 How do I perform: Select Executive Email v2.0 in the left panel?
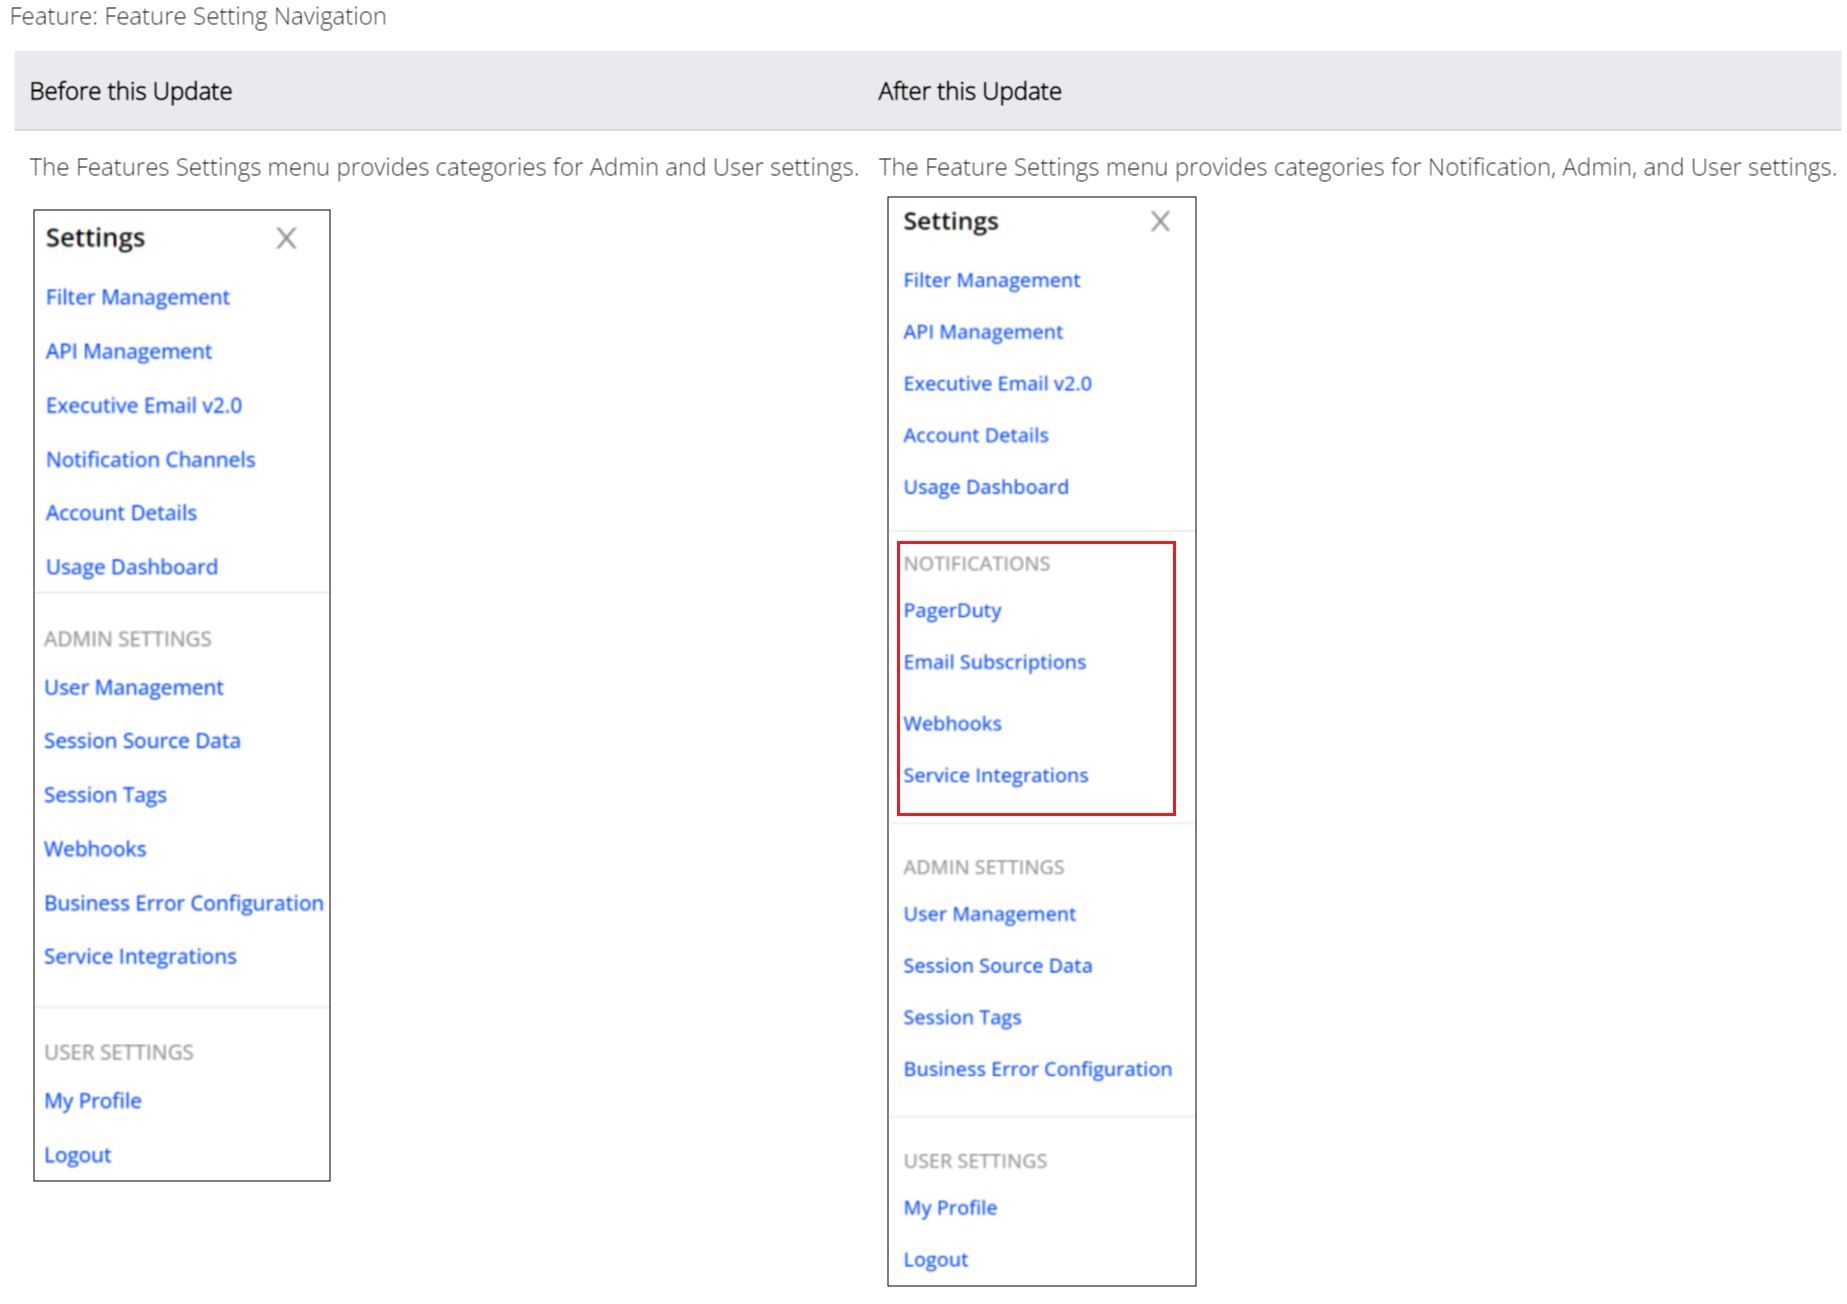pyautogui.click(x=143, y=405)
